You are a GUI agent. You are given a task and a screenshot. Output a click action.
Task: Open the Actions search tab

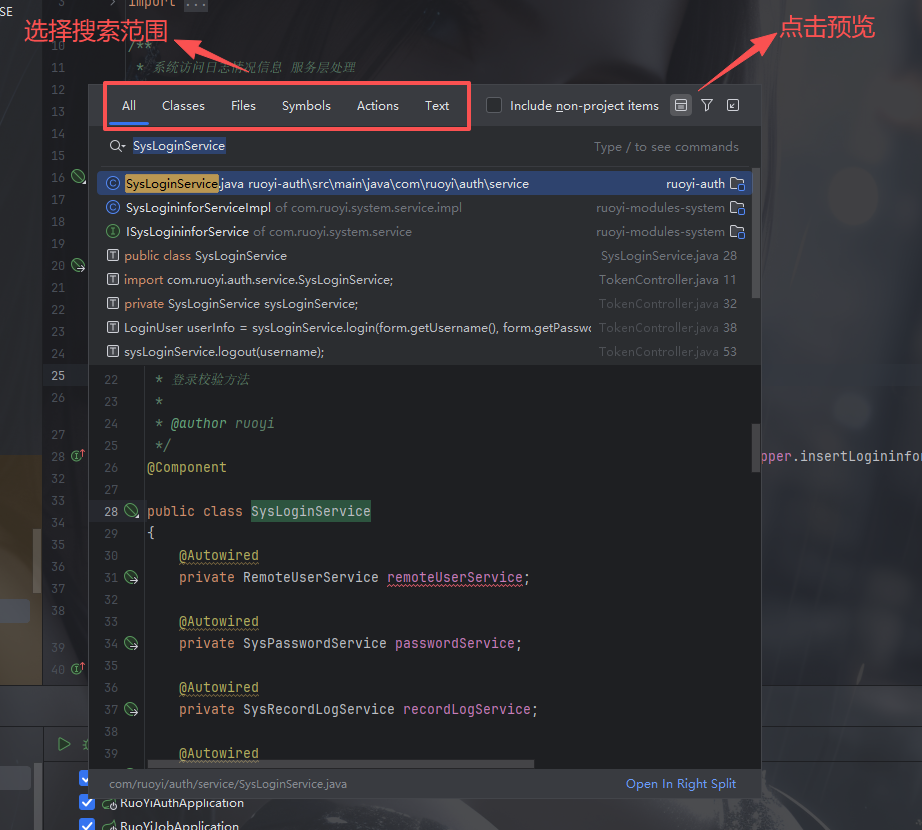378,106
